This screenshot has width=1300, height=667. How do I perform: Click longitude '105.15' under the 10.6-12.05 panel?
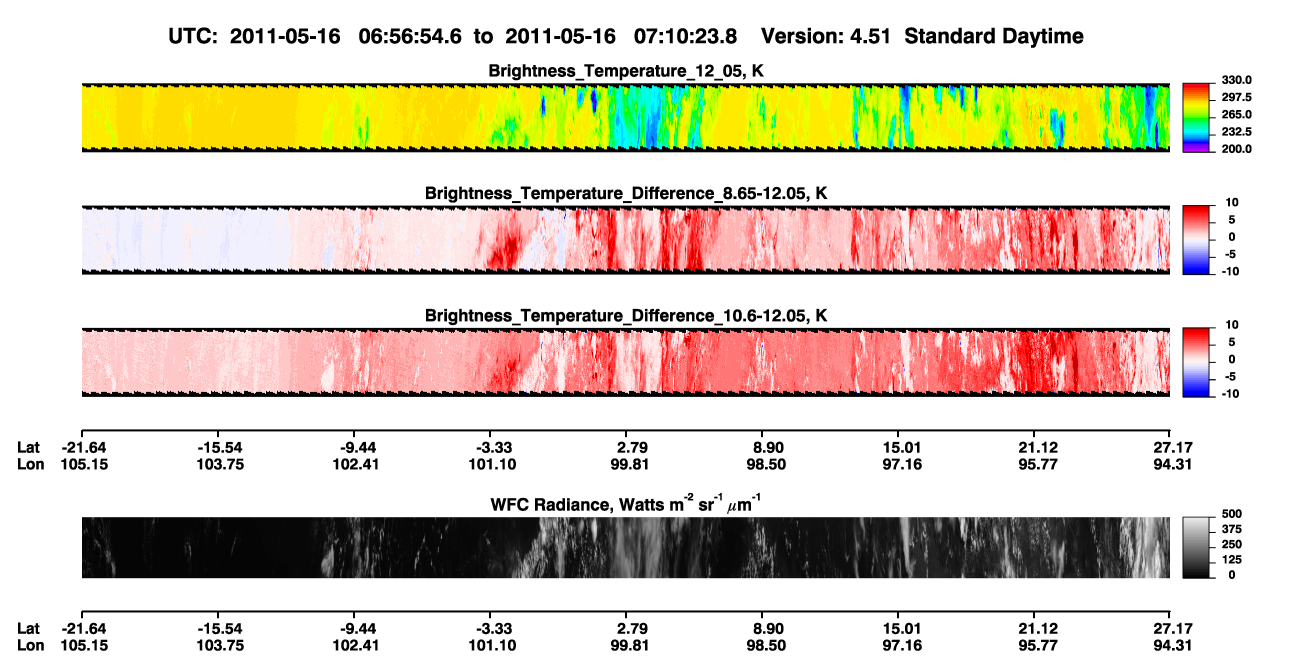click(x=84, y=465)
